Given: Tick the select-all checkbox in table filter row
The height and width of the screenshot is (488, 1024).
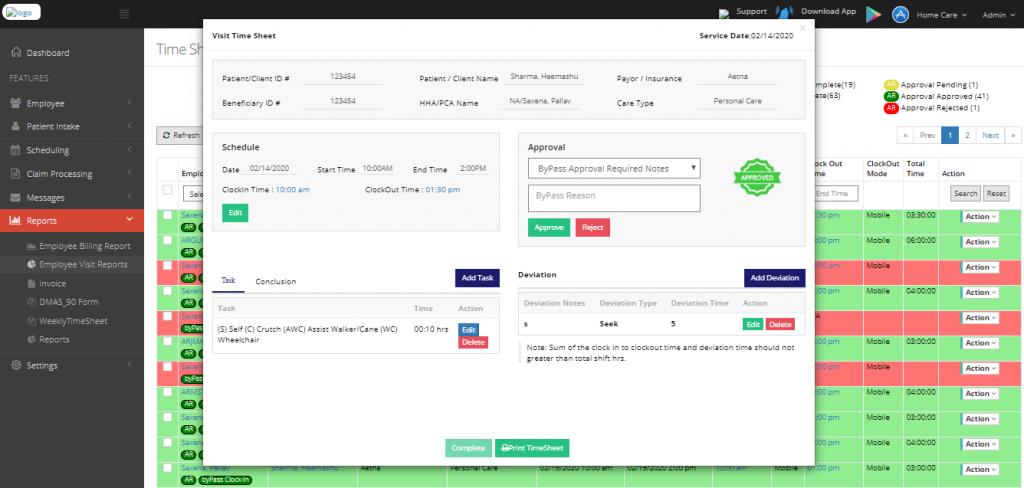Looking at the screenshot, I should (x=167, y=191).
